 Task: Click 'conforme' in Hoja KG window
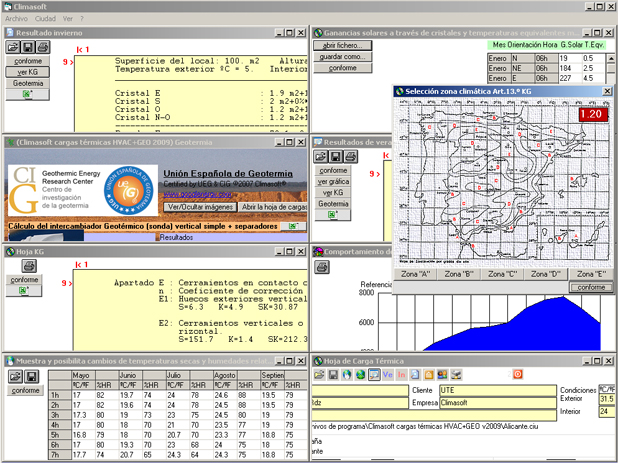click(24, 280)
